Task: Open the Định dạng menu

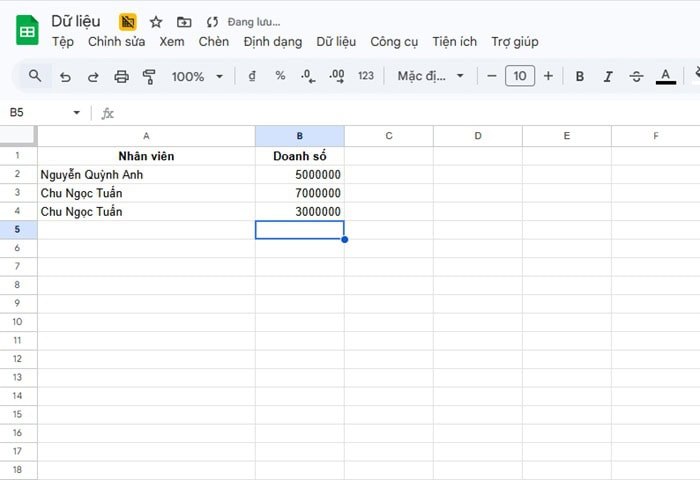Action: pos(273,42)
